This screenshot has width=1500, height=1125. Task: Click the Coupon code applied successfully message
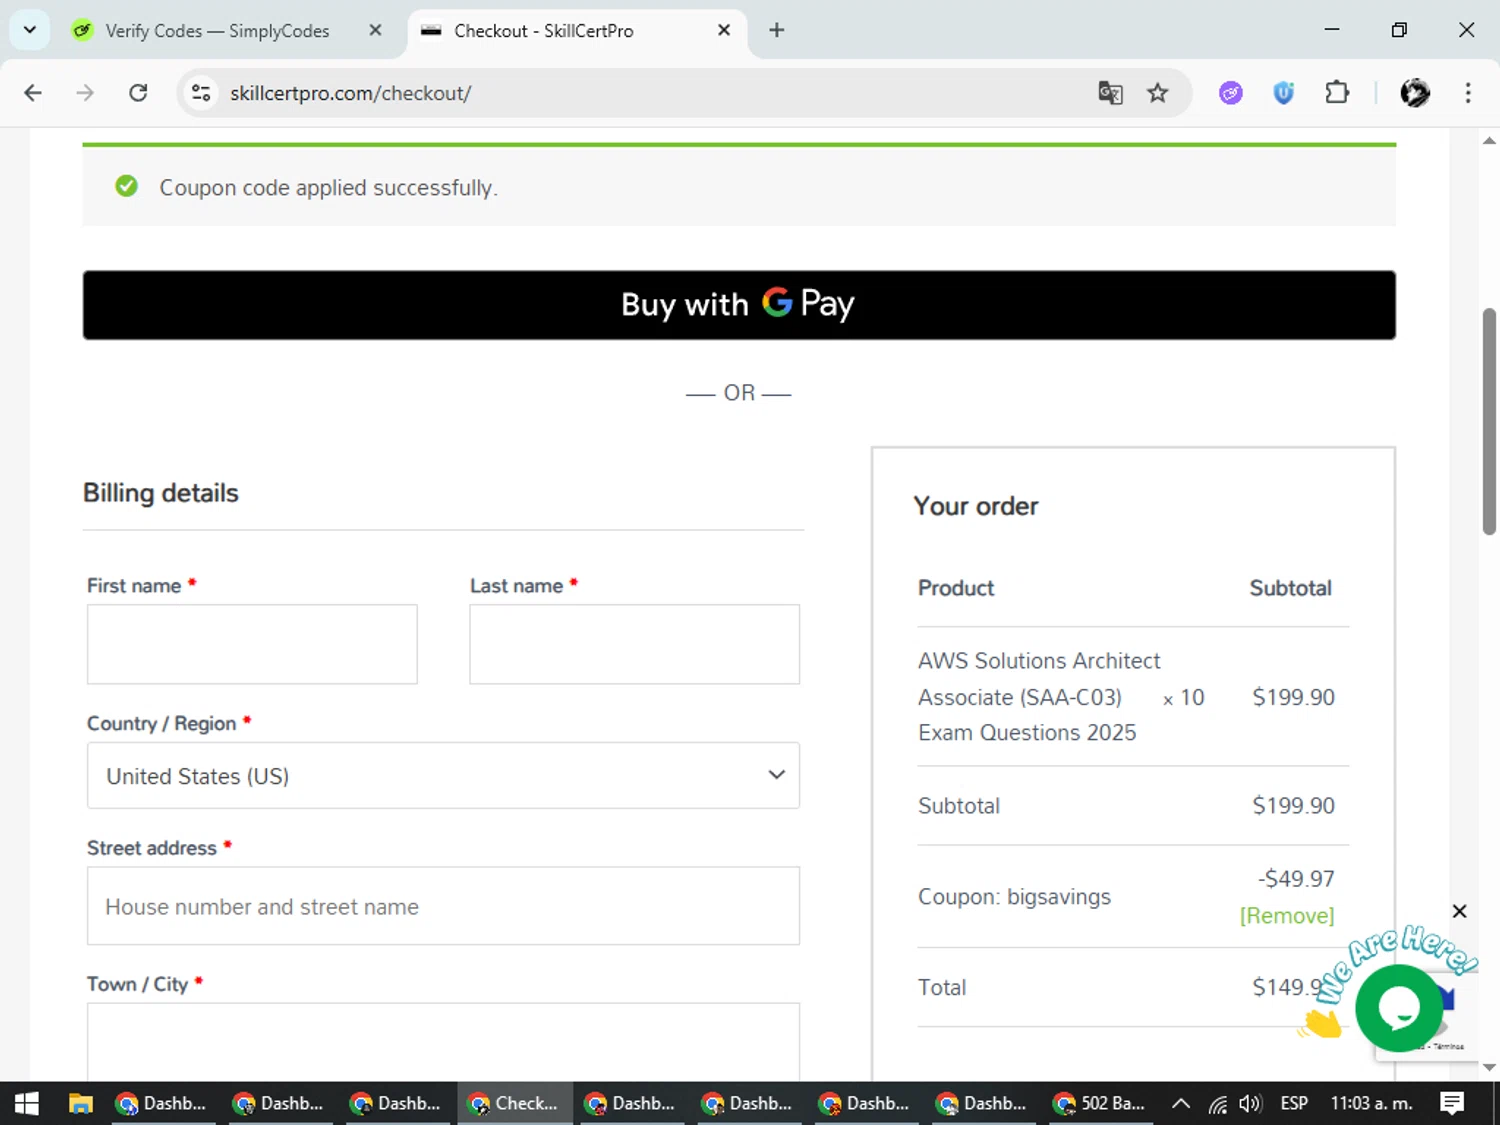coord(329,188)
